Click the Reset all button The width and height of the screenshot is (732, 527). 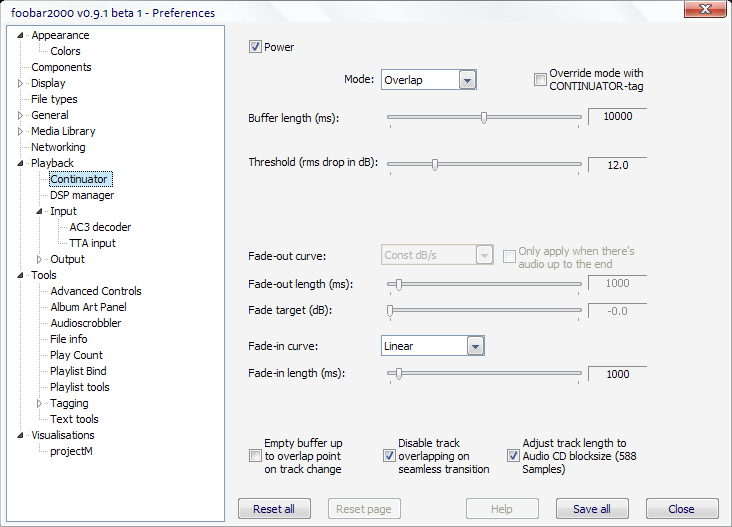pos(274,509)
